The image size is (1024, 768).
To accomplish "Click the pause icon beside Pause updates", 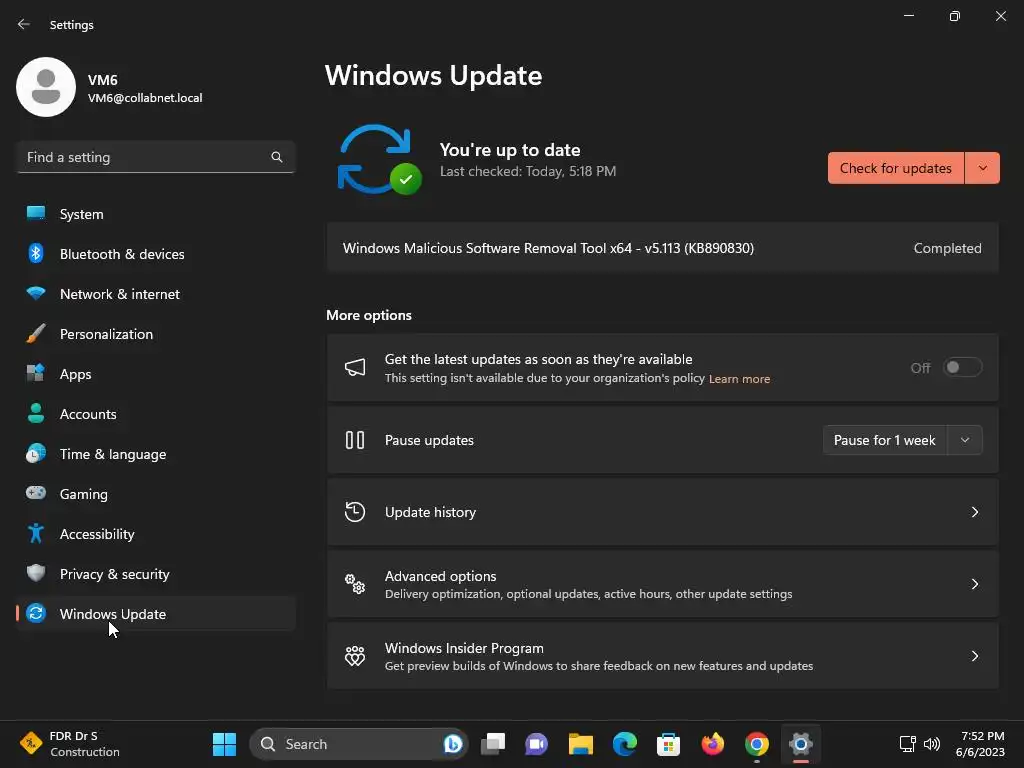I will [355, 440].
